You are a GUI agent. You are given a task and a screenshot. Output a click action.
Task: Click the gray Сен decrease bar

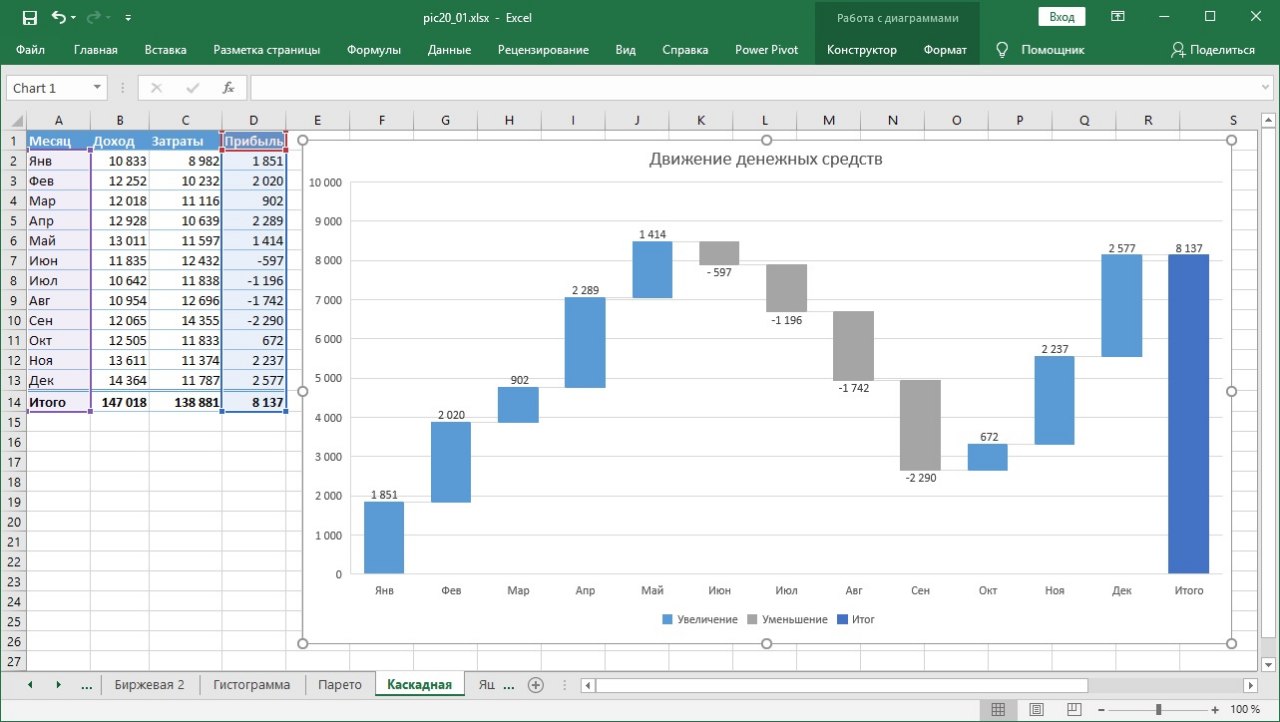(920, 425)
